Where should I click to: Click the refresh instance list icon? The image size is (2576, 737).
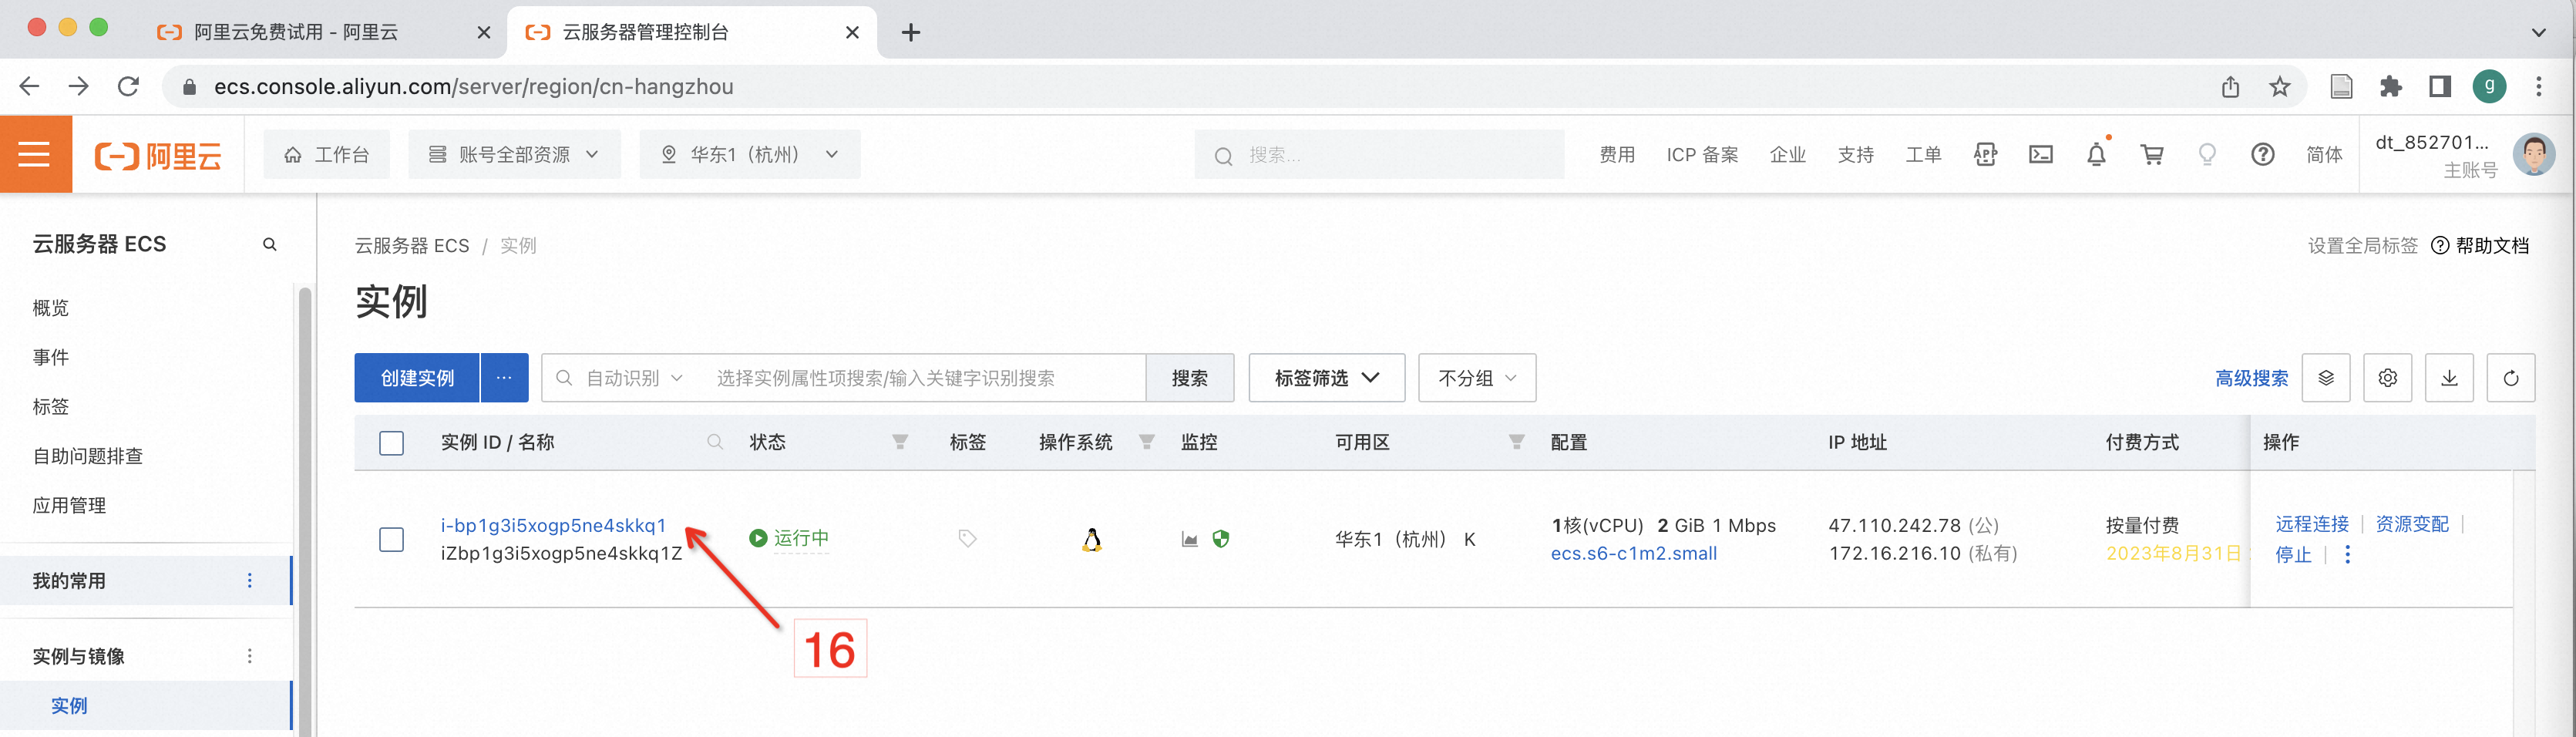[x=2510, y=378]
